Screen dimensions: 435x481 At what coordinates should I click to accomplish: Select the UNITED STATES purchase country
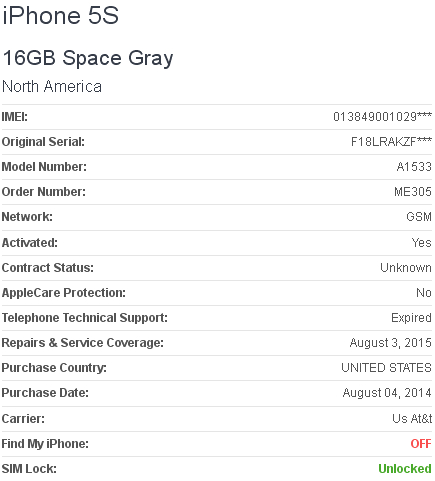click(x=386, y=368)
